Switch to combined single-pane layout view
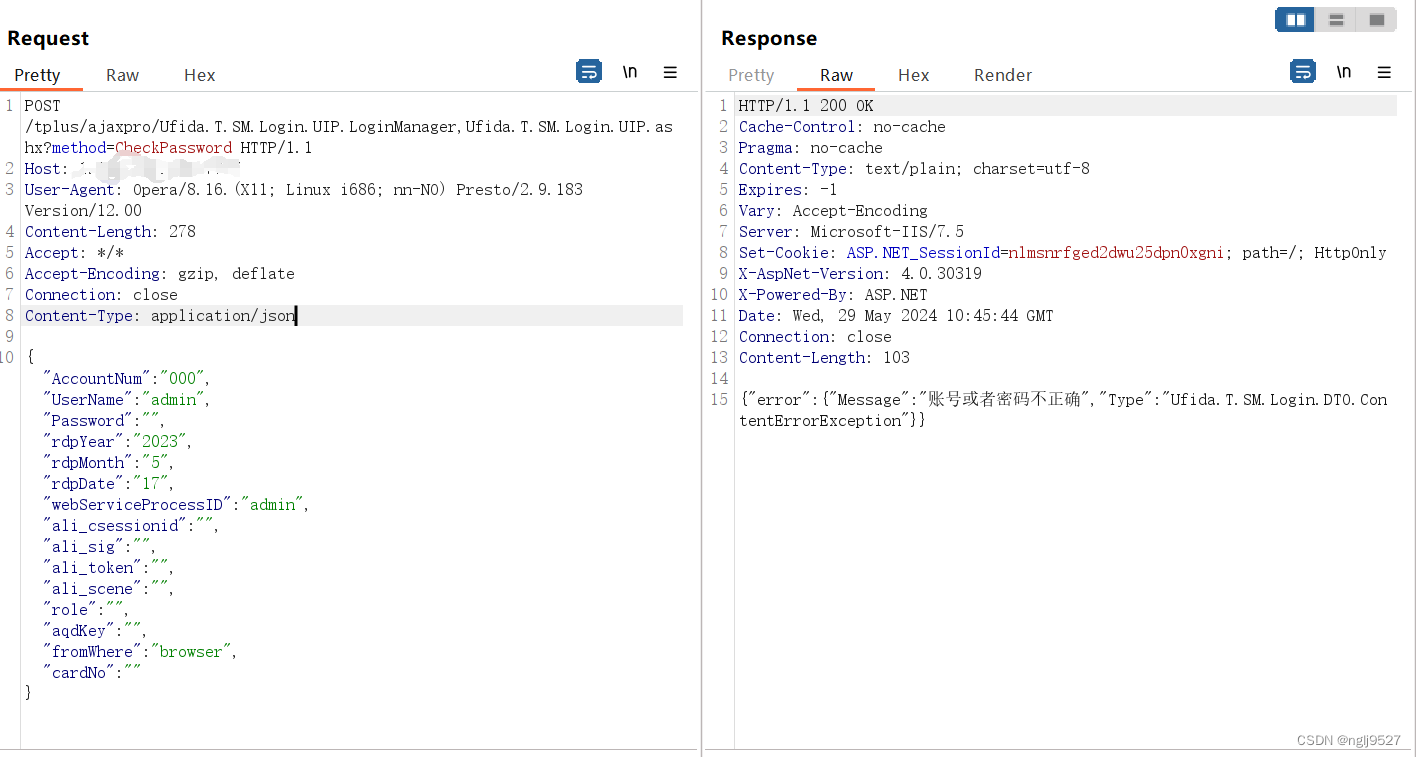Screen dimensions: 1416x757 click(x=1377, y=20)
